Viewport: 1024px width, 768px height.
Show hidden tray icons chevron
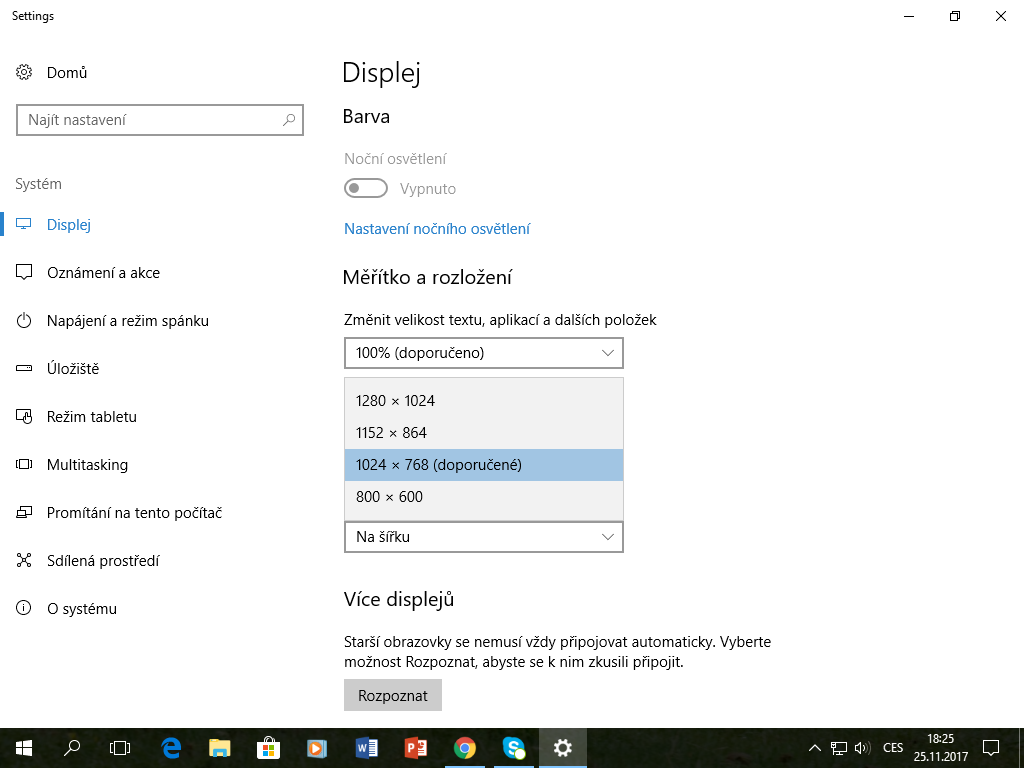pos(814,748)
